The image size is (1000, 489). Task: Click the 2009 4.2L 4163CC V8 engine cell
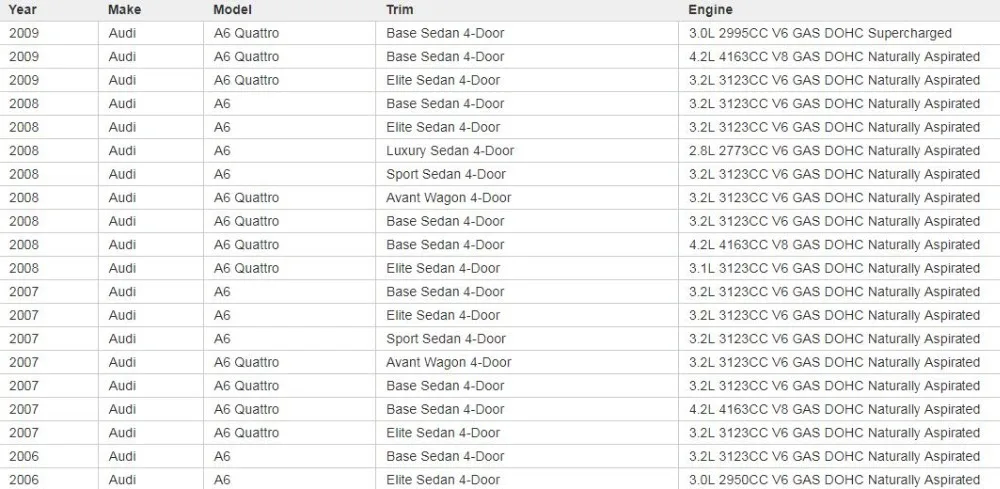pos(839,57)
